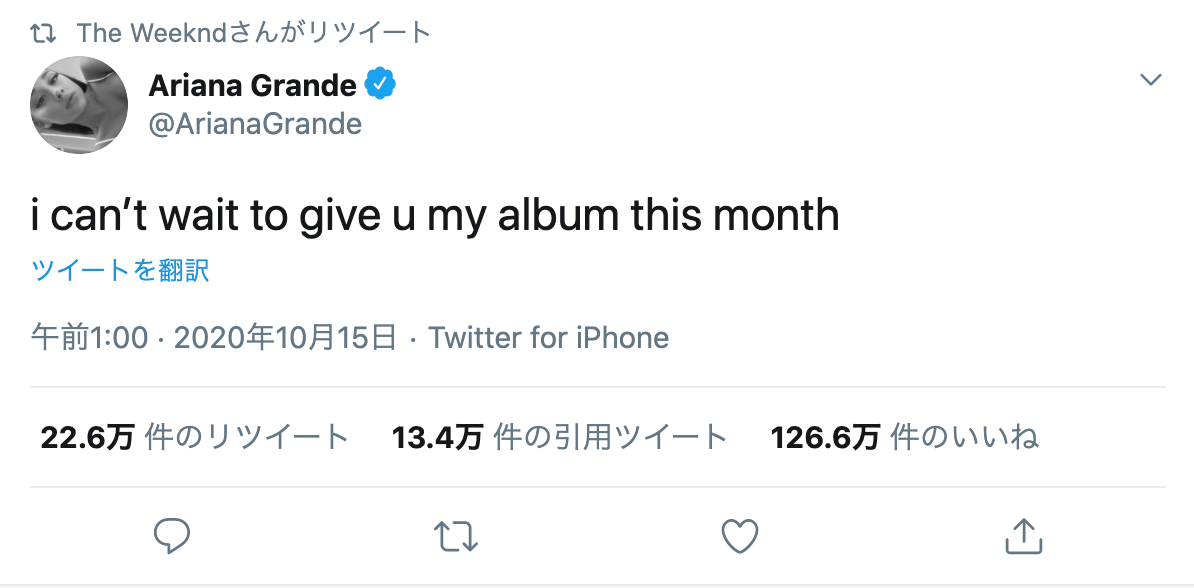Screen dimensions: 1194x588
Task: Click the 2020年10月15日 date link
Action: point(285,338)
